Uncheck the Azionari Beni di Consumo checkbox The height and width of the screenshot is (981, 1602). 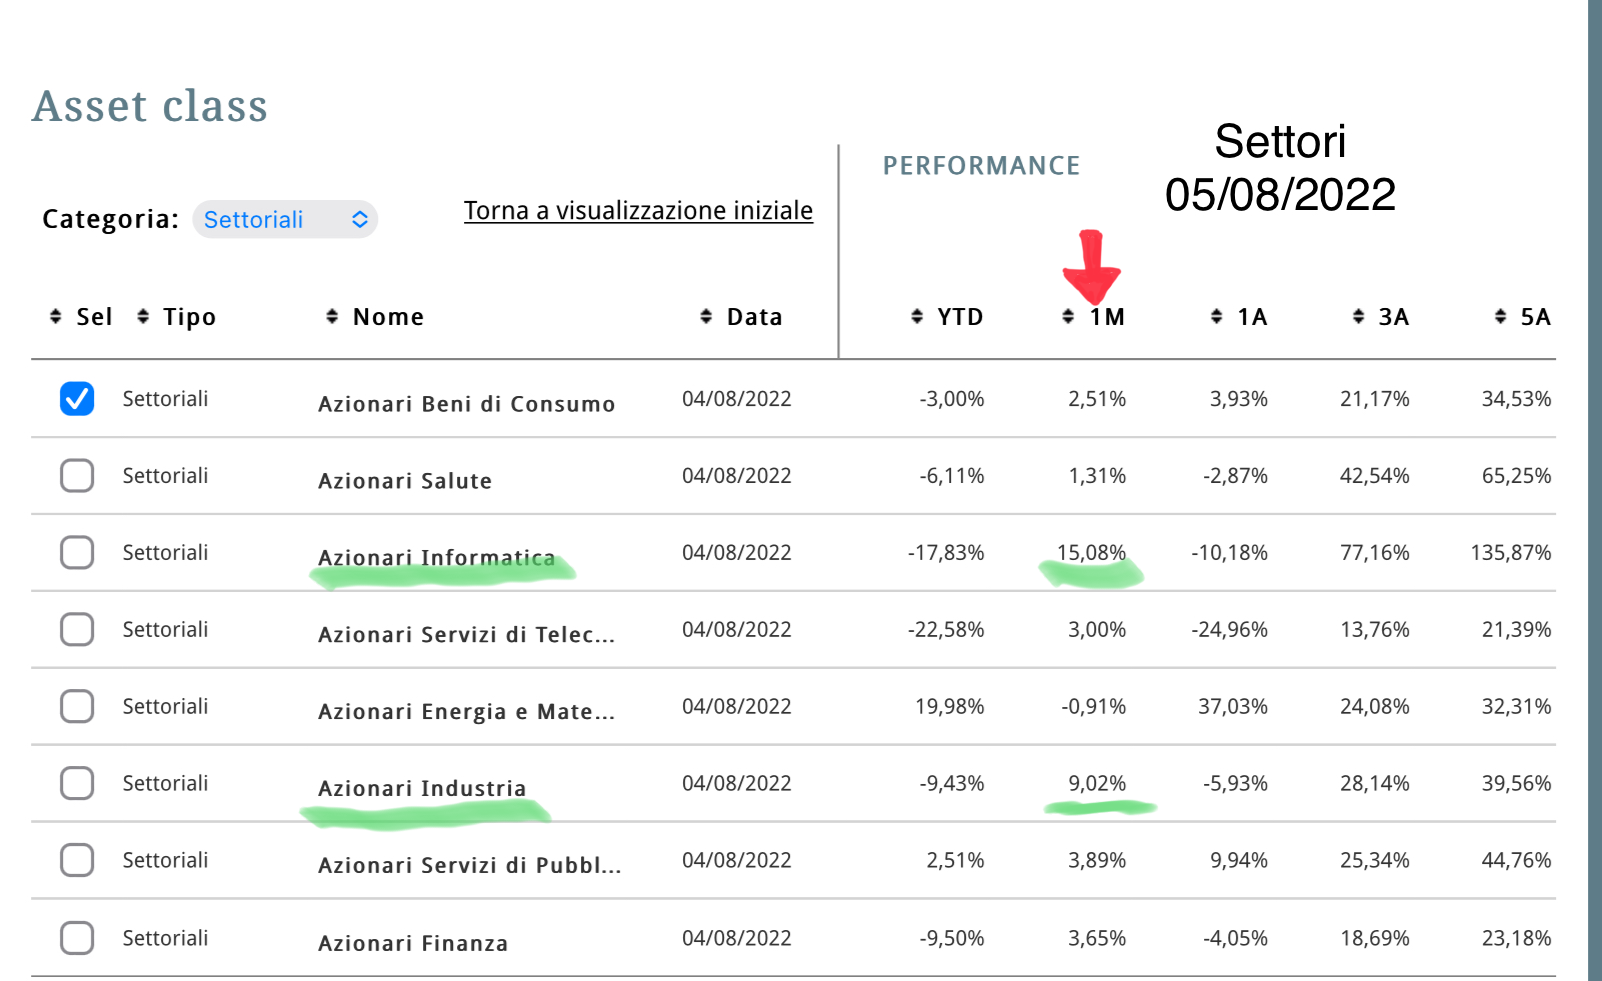(x=77, y=399)
